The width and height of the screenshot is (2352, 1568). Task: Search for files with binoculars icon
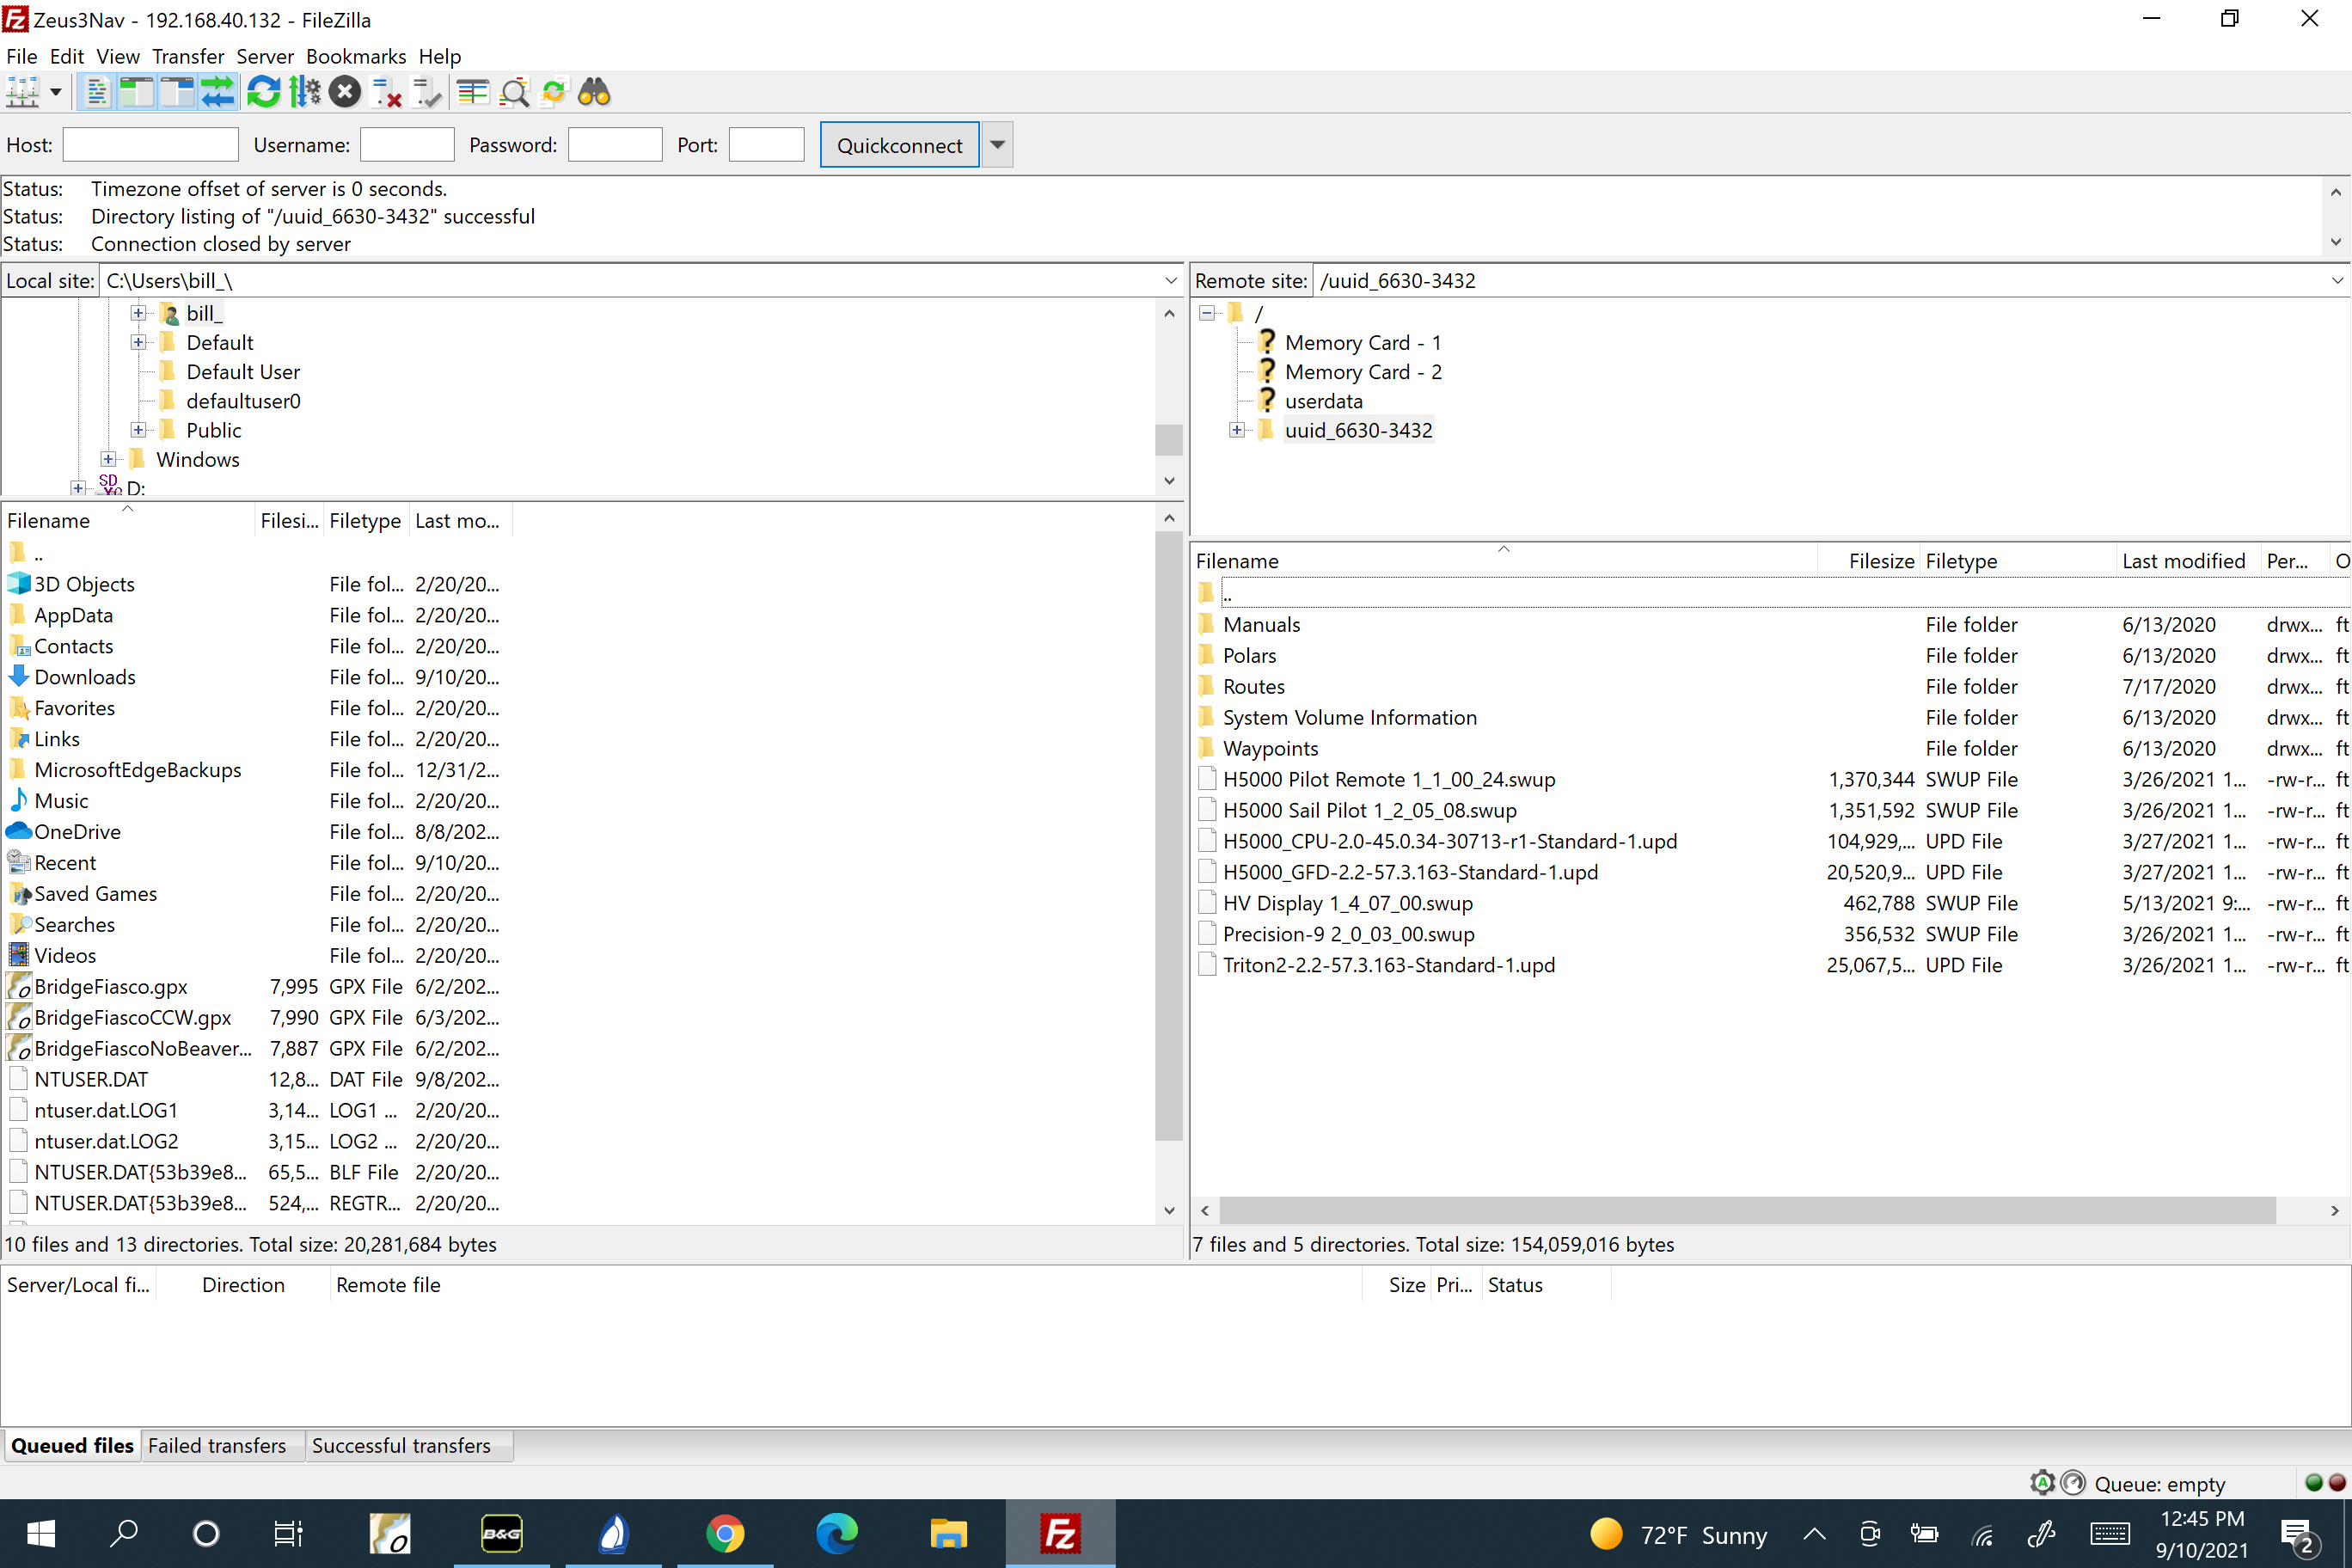[x=594, y=93]
